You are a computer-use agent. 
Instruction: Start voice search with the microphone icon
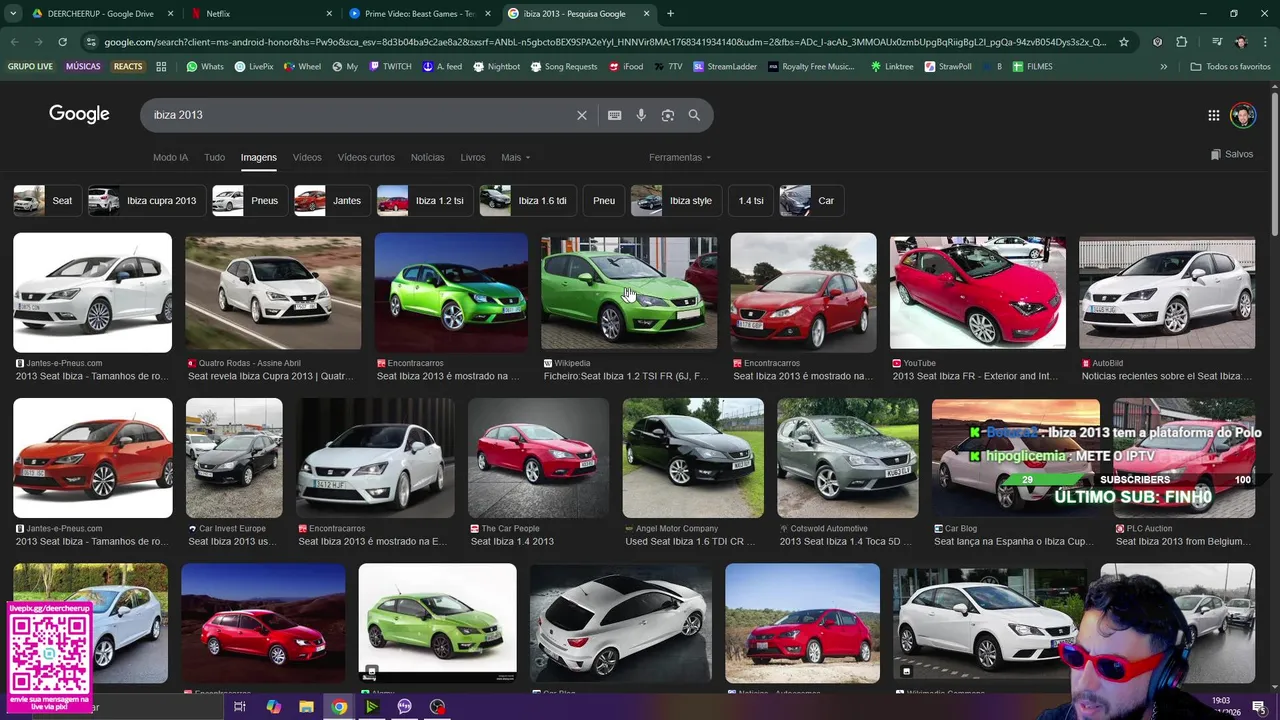point(641,115)
